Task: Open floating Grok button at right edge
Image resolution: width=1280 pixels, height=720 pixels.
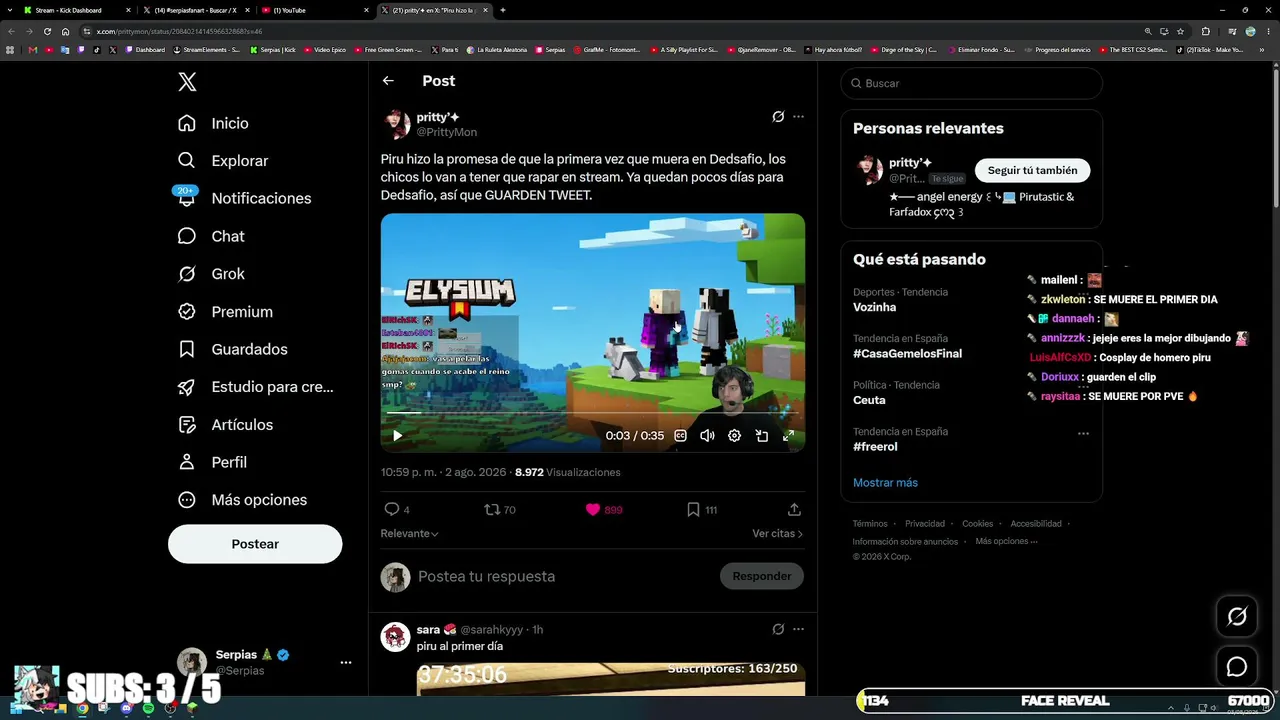Action: (1237, 617)
